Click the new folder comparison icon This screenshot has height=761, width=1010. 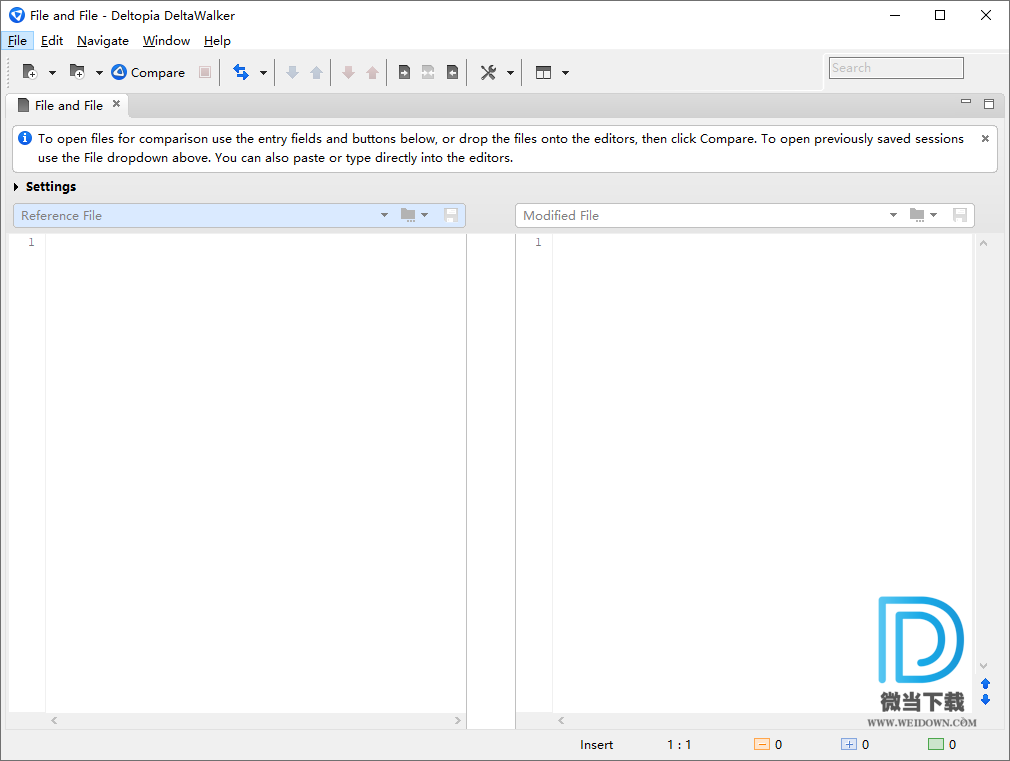point(77,72)
